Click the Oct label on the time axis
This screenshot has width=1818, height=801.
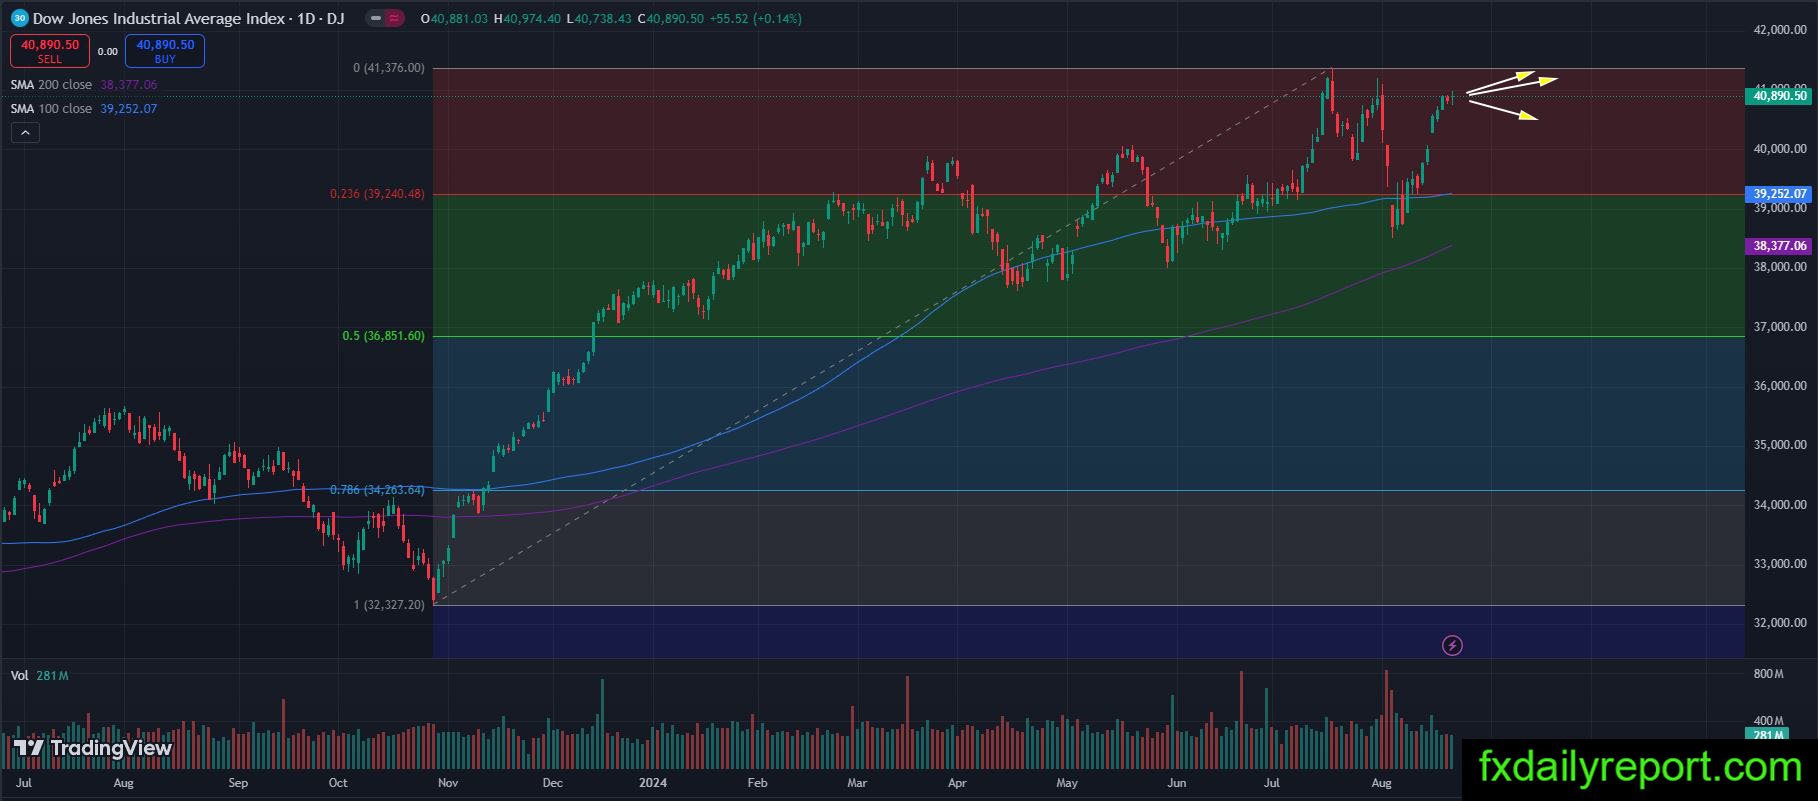[x=338, y=783]
